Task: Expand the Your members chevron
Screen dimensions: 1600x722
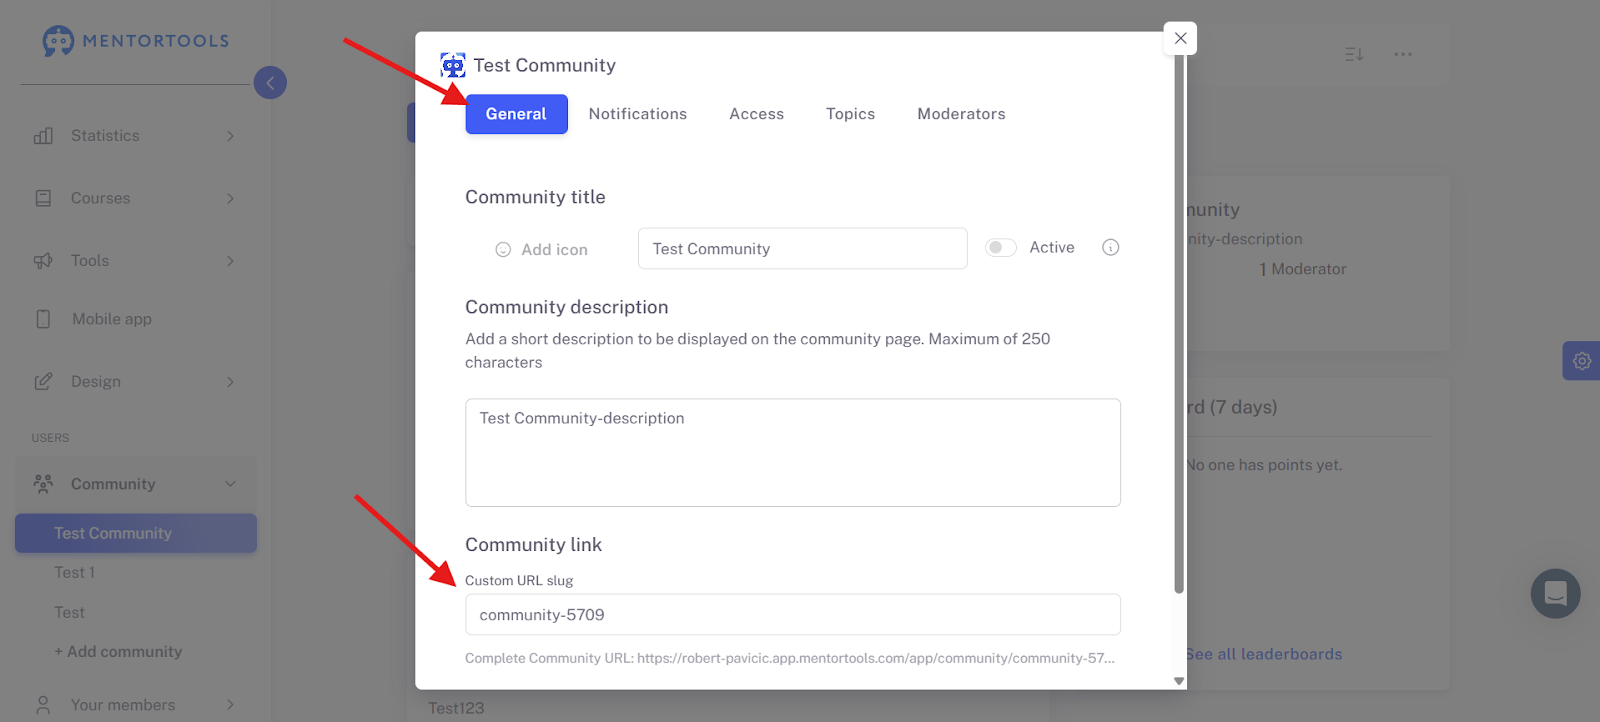Action: (x=230, y=705)
